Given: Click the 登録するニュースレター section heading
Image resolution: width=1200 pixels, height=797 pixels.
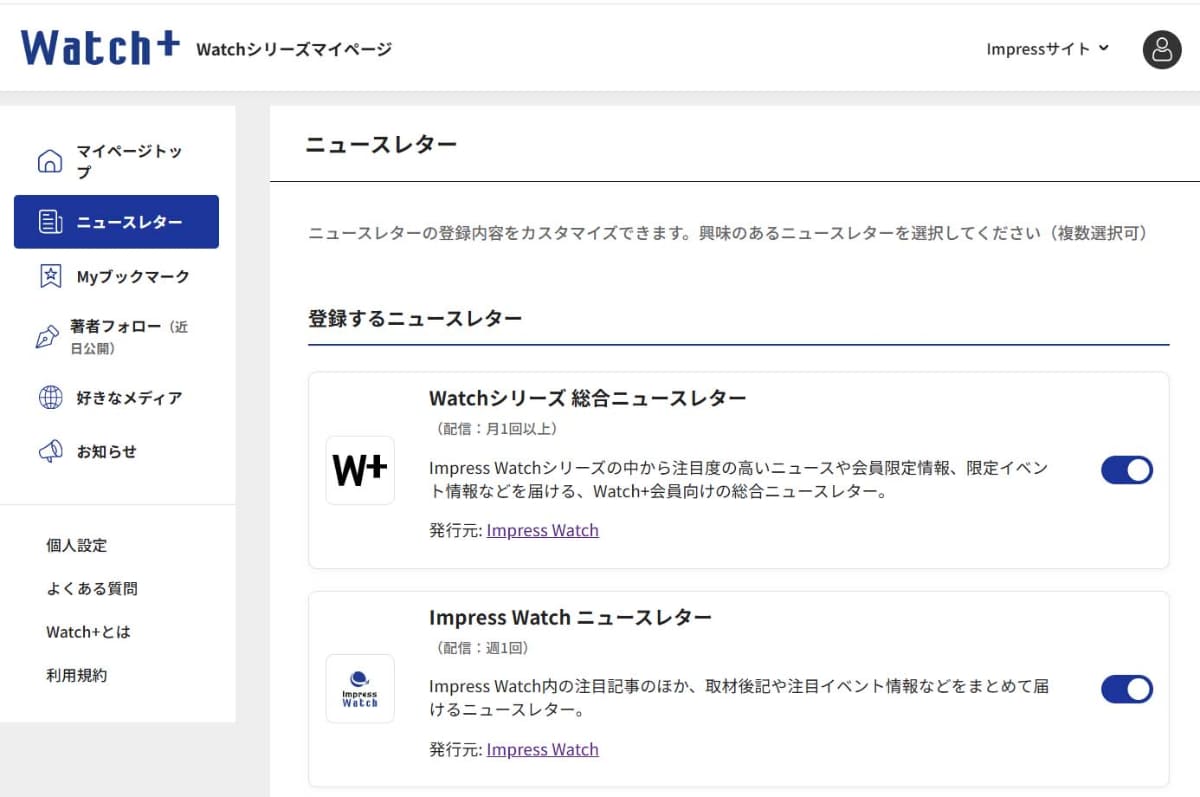Looking at the screenshot, I should (x=415, y=320).
